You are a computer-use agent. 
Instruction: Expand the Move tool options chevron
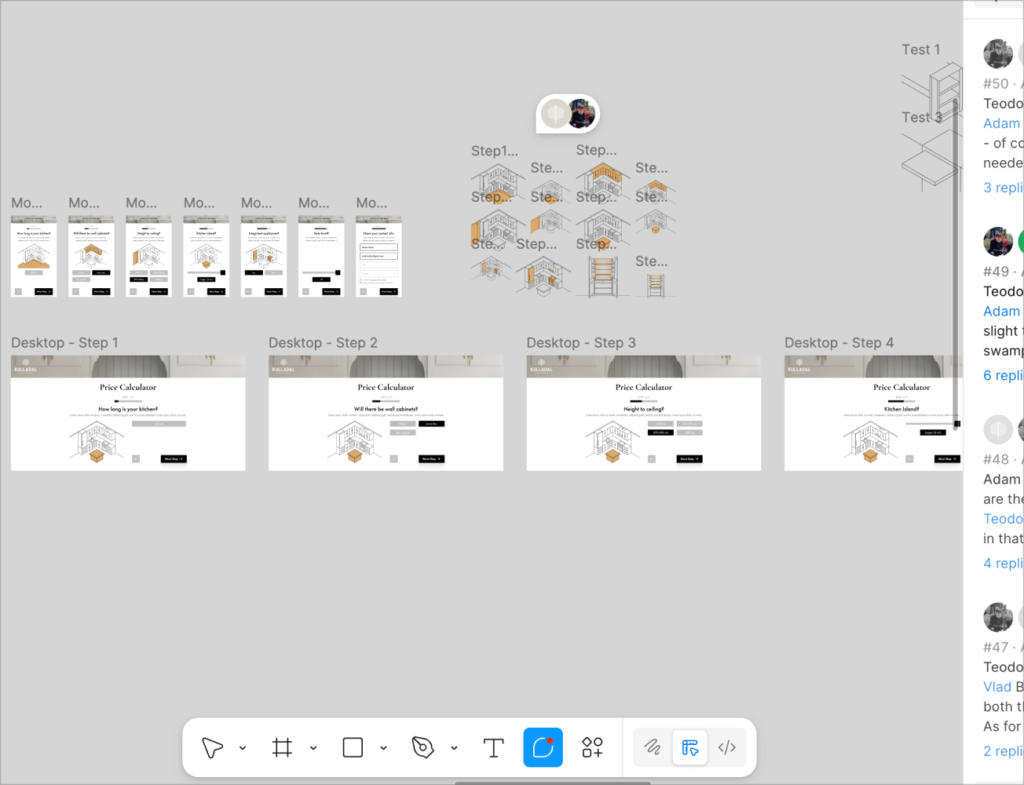tap(243, 748)
